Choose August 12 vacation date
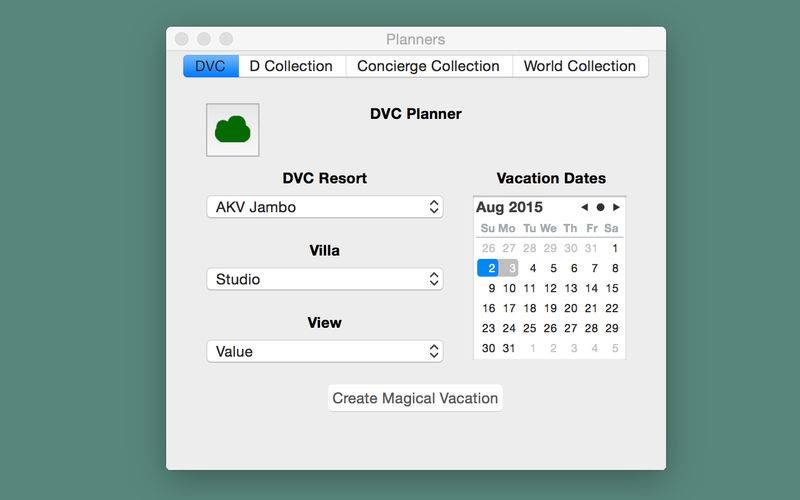The width and height of the screenshot is (800, 500). (x=550, y=288)
